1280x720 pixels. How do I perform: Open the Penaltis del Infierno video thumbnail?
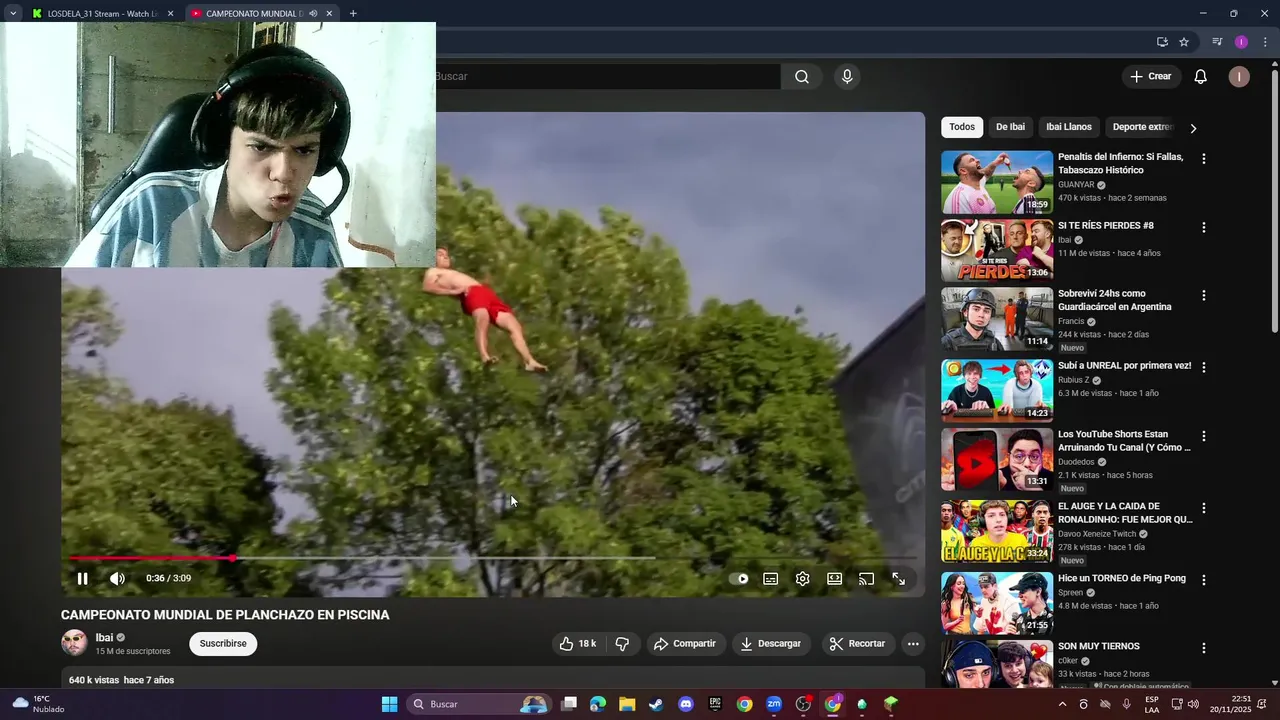tap(997, 182)
